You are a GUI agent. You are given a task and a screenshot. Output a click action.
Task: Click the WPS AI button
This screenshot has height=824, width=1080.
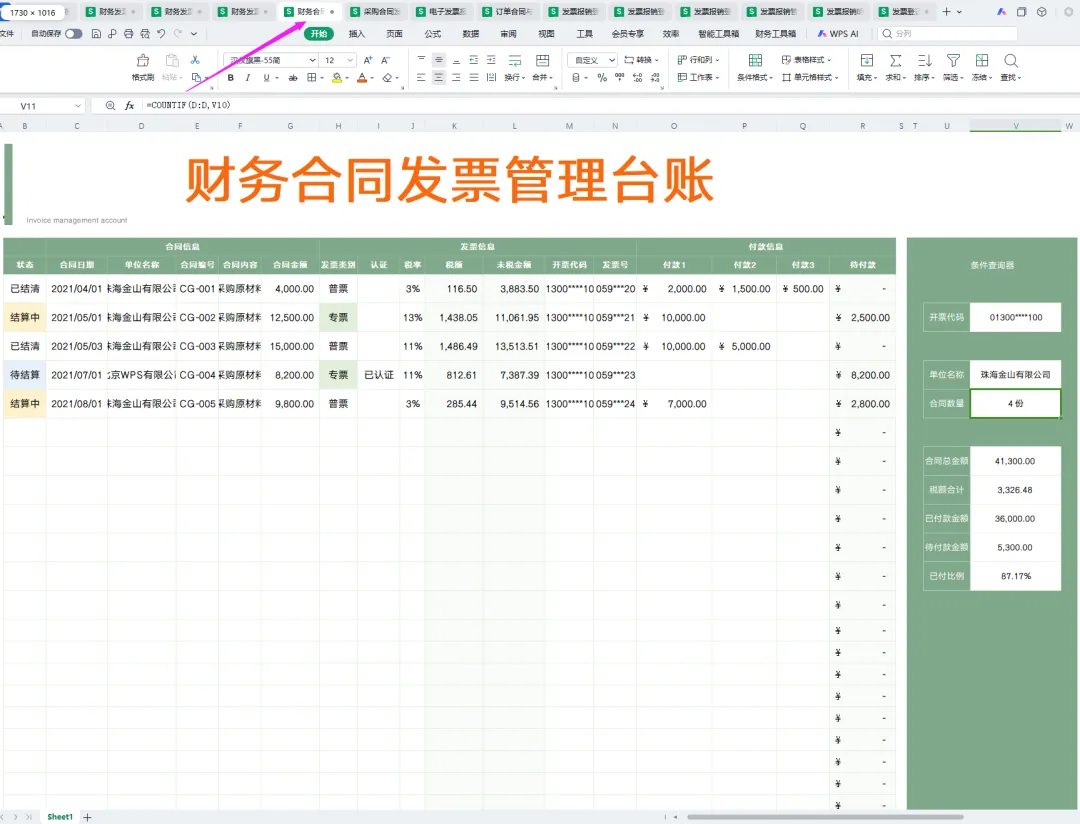[838, 34]
